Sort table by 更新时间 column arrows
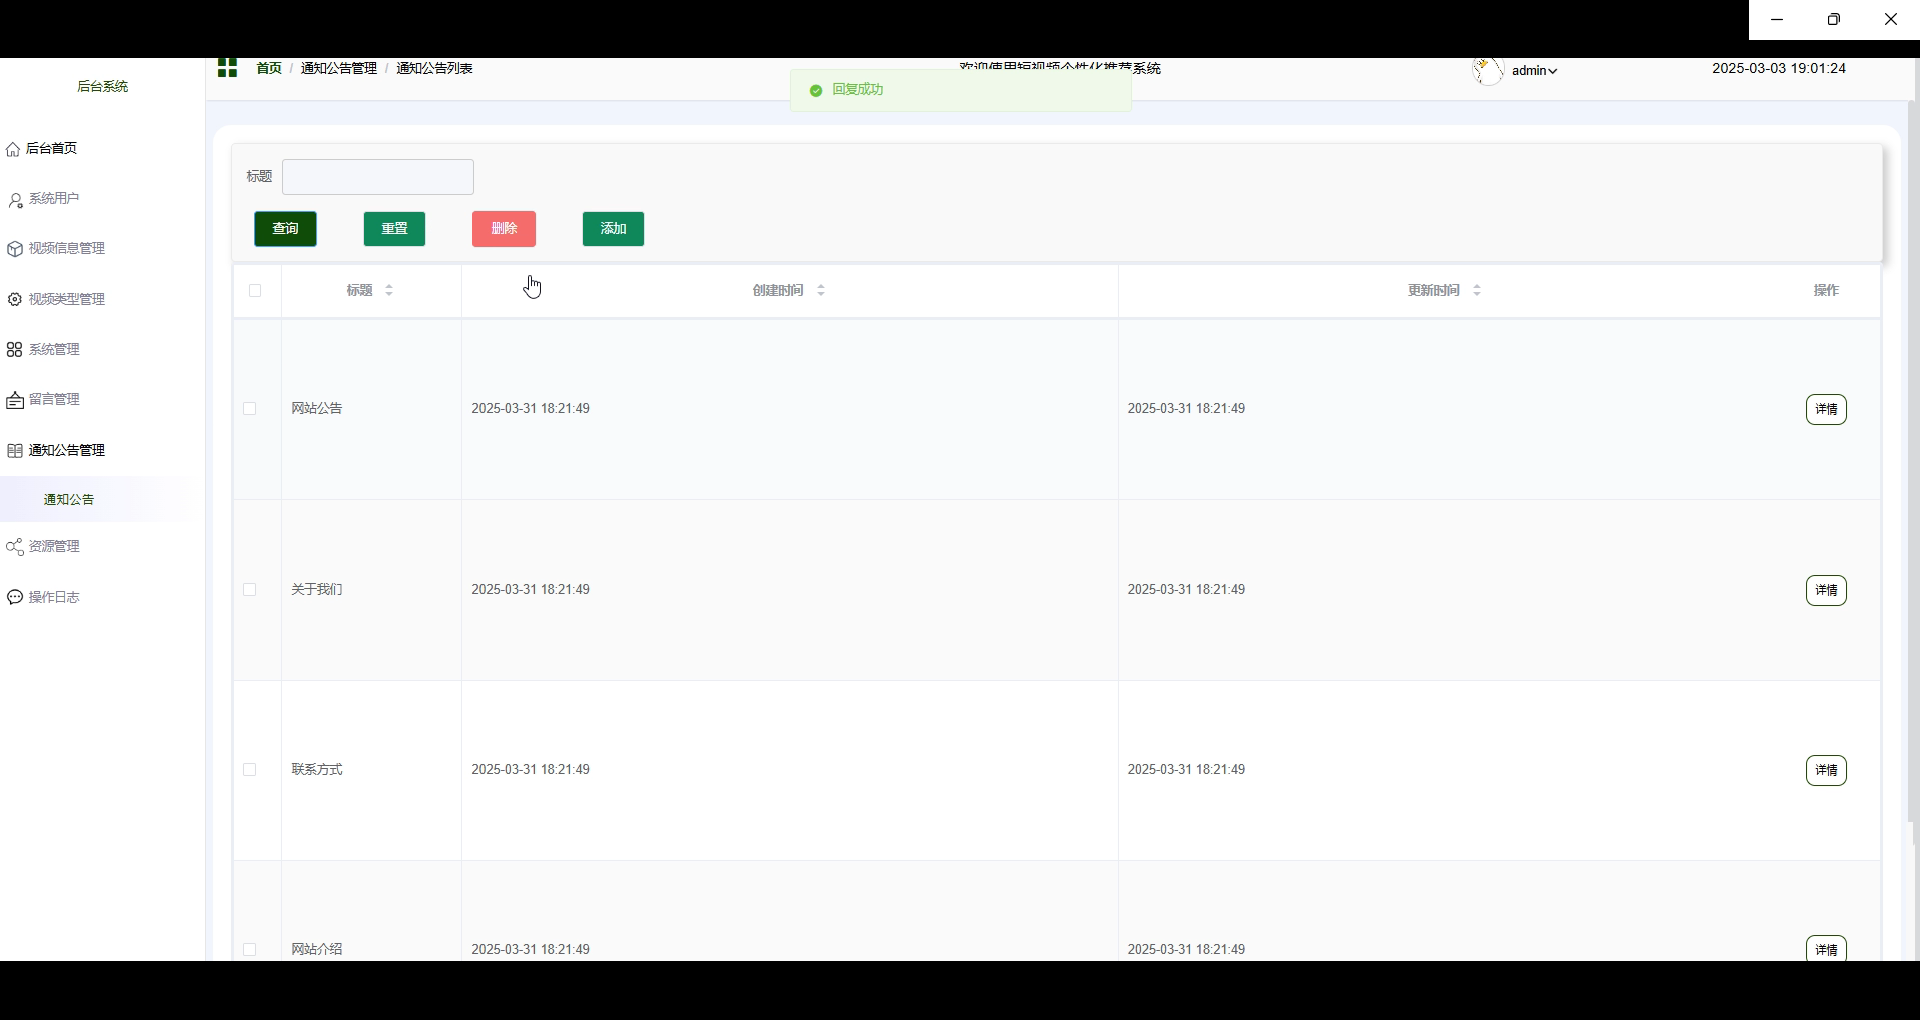 coord(1477,290)
